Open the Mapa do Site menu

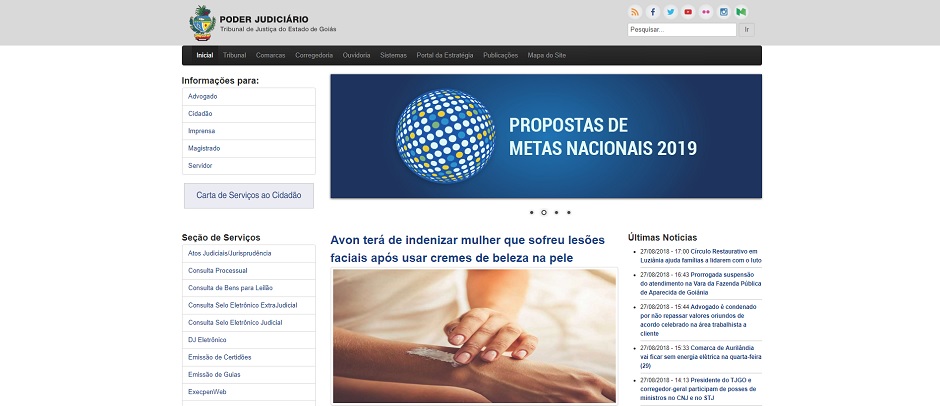547,55
